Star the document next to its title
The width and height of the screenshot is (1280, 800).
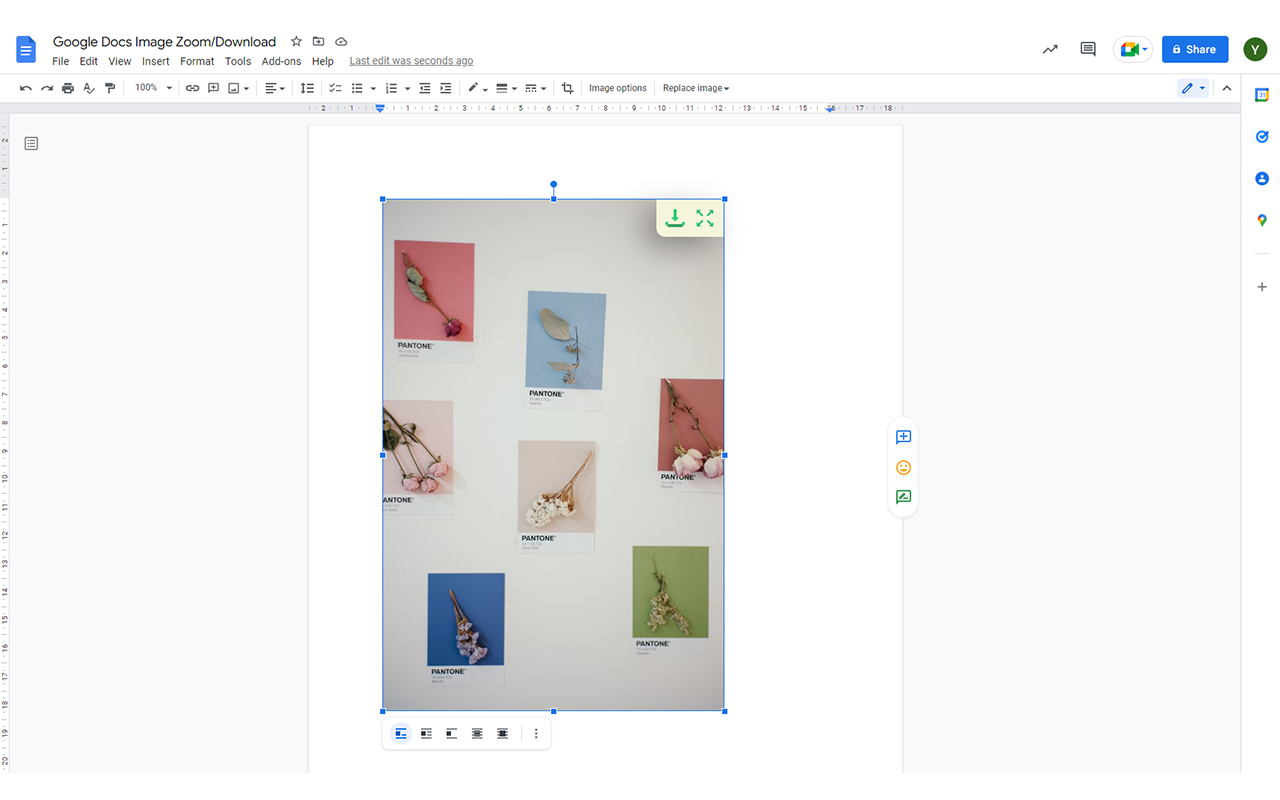coord(296,41)
